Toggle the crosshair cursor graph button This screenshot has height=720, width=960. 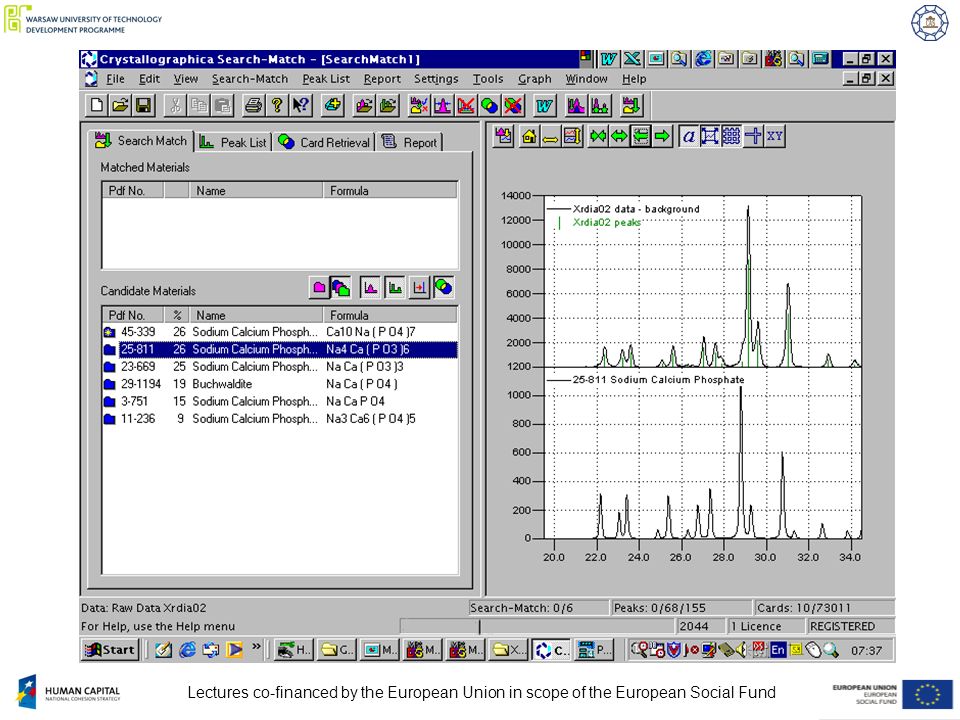(753, 136)
